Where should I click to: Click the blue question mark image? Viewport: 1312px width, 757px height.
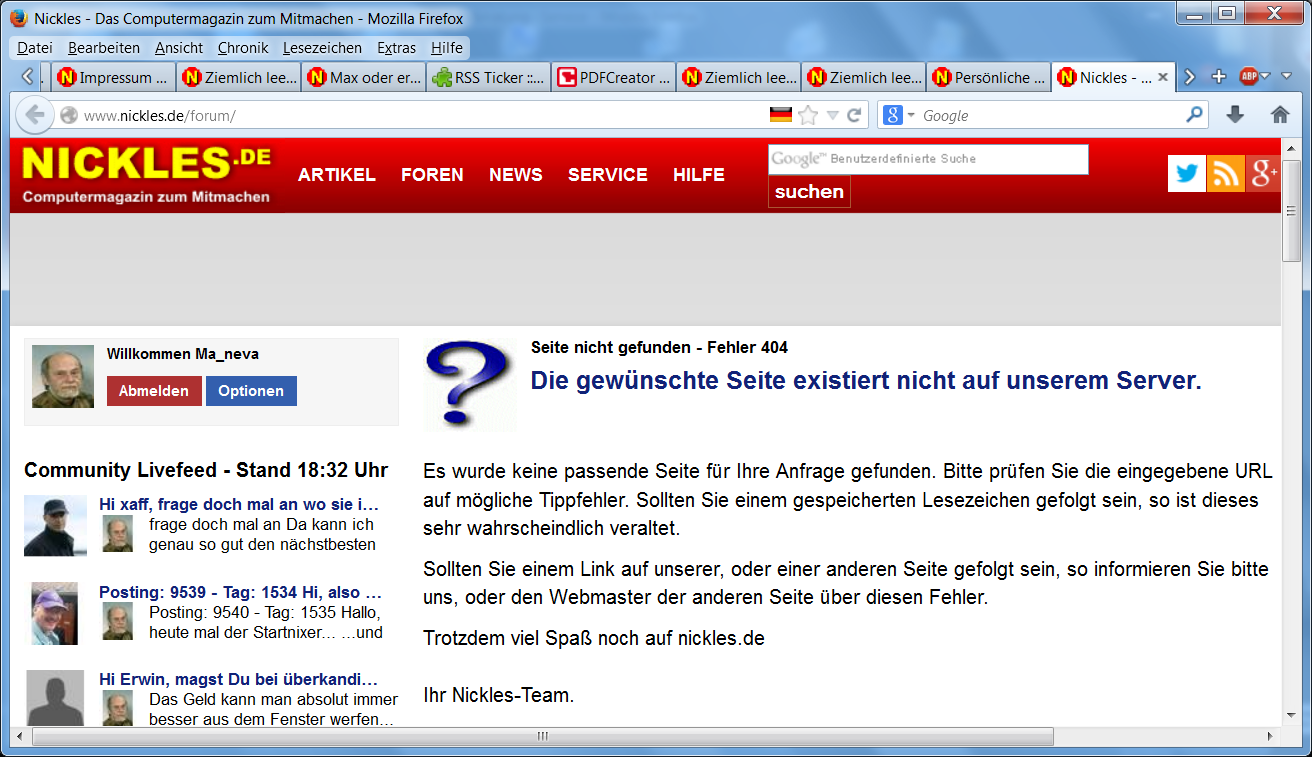click(x=470, y=385)
